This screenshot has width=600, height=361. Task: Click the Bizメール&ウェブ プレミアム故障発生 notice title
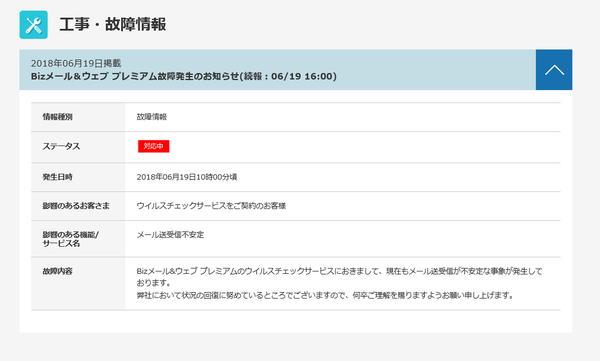click(184, 76)
